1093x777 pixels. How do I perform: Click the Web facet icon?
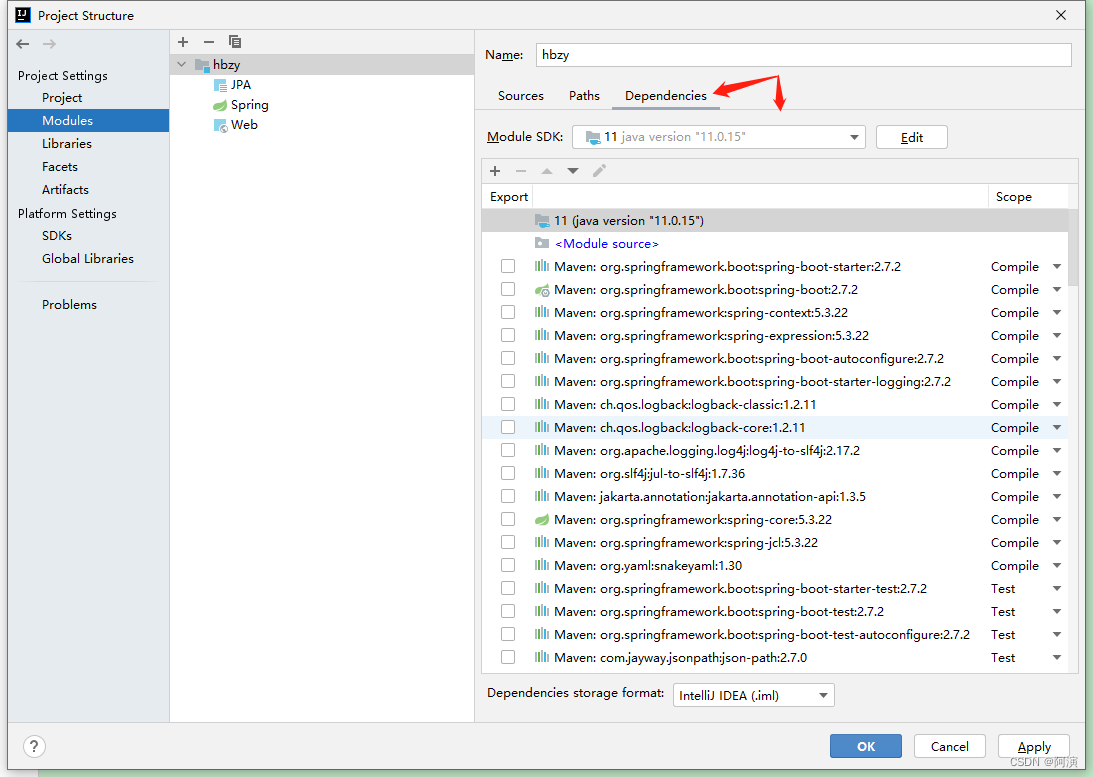click(x=220, y=125)
